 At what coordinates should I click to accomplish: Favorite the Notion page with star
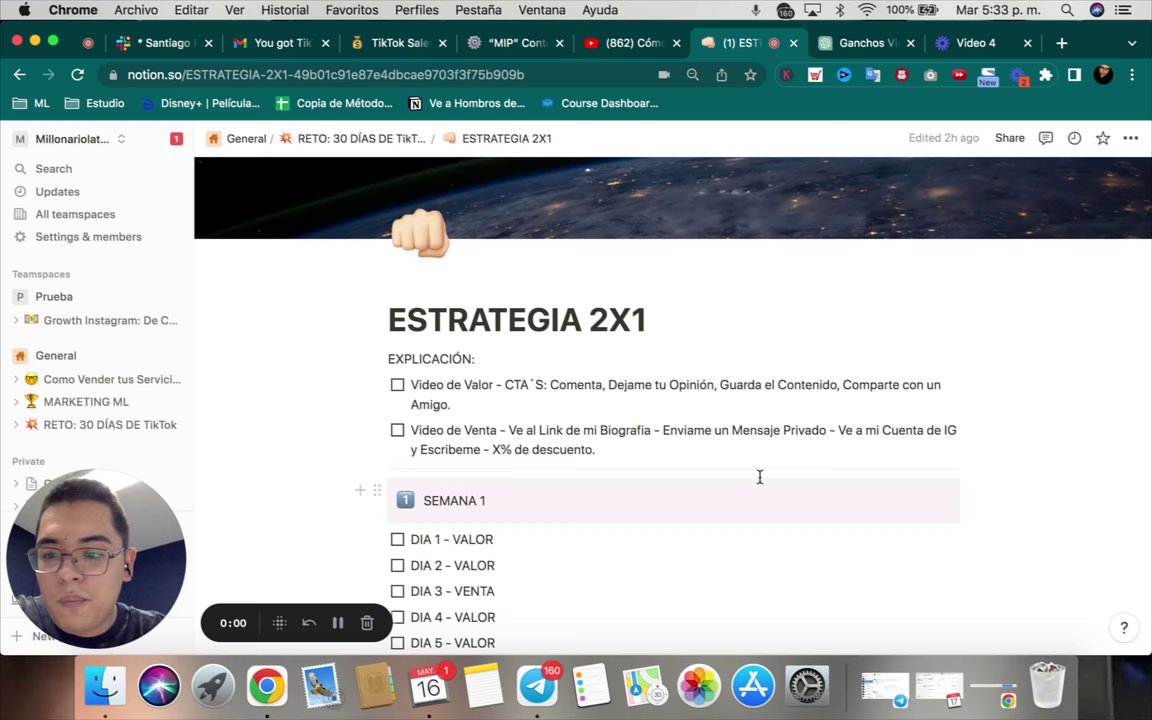[1103, 138]
